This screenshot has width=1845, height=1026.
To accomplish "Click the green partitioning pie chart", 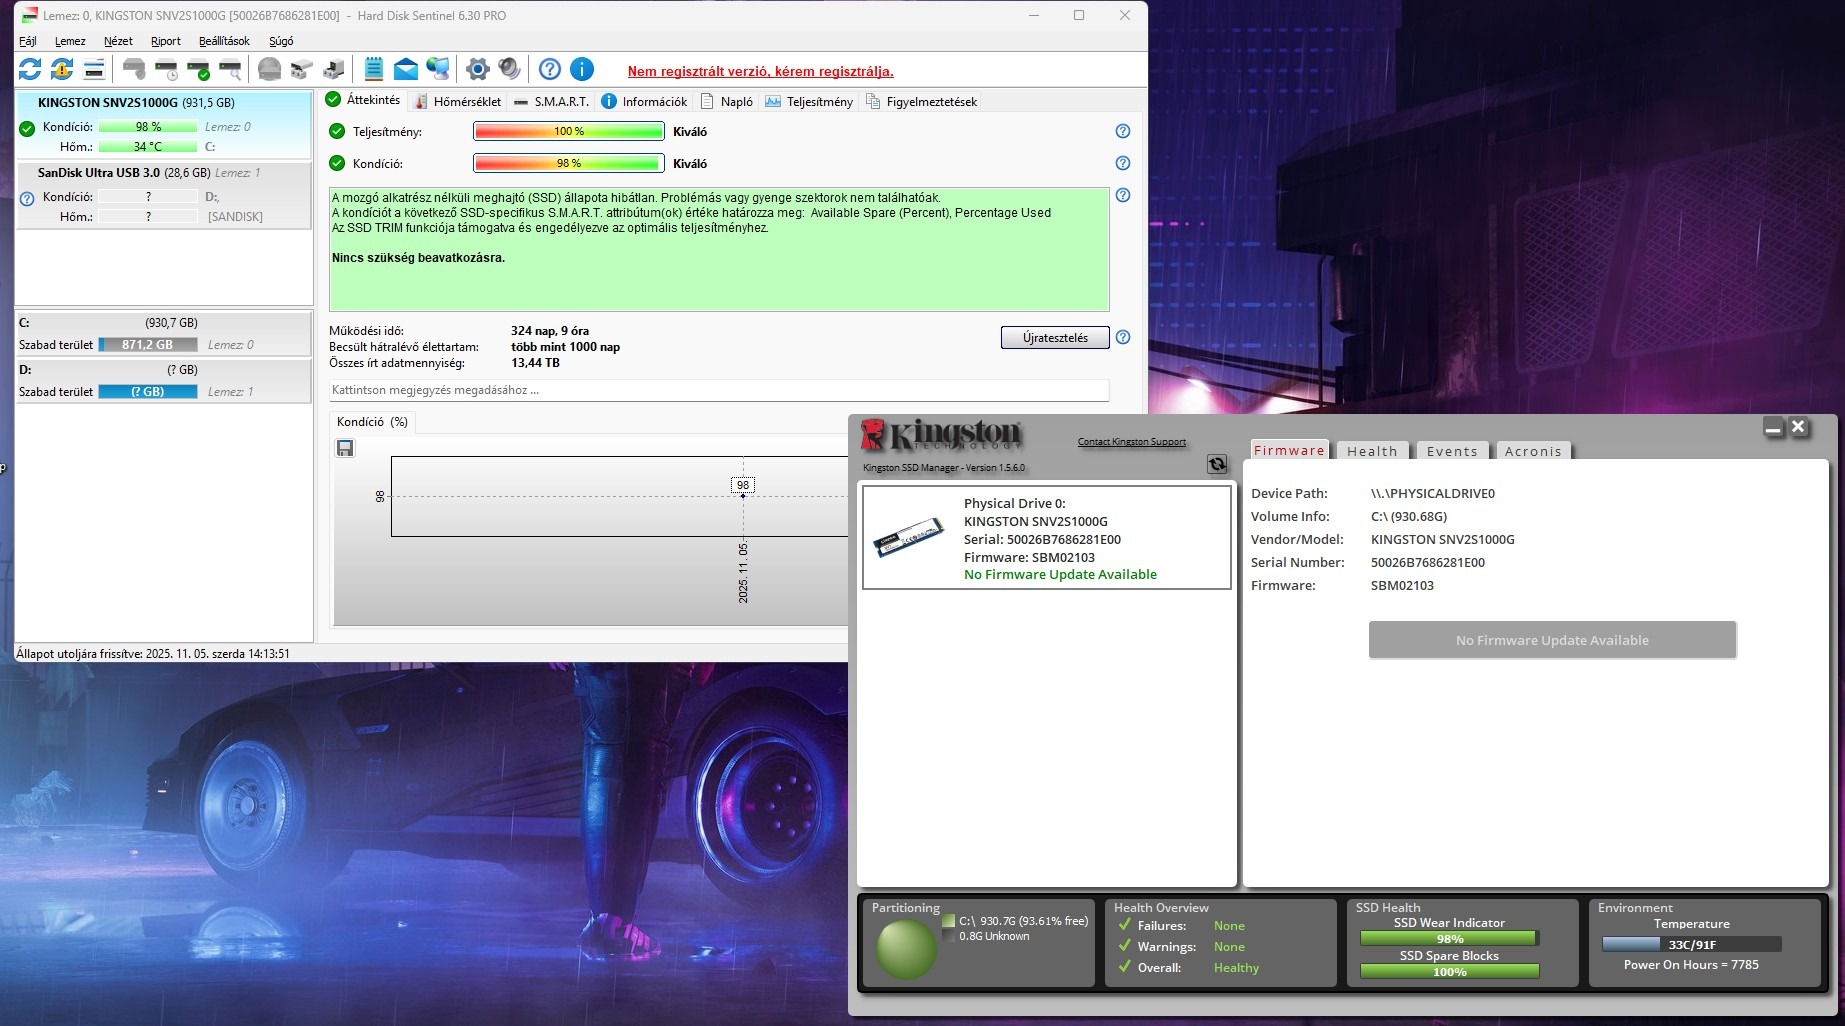I will pyautogui.click(x=906, y=949).
